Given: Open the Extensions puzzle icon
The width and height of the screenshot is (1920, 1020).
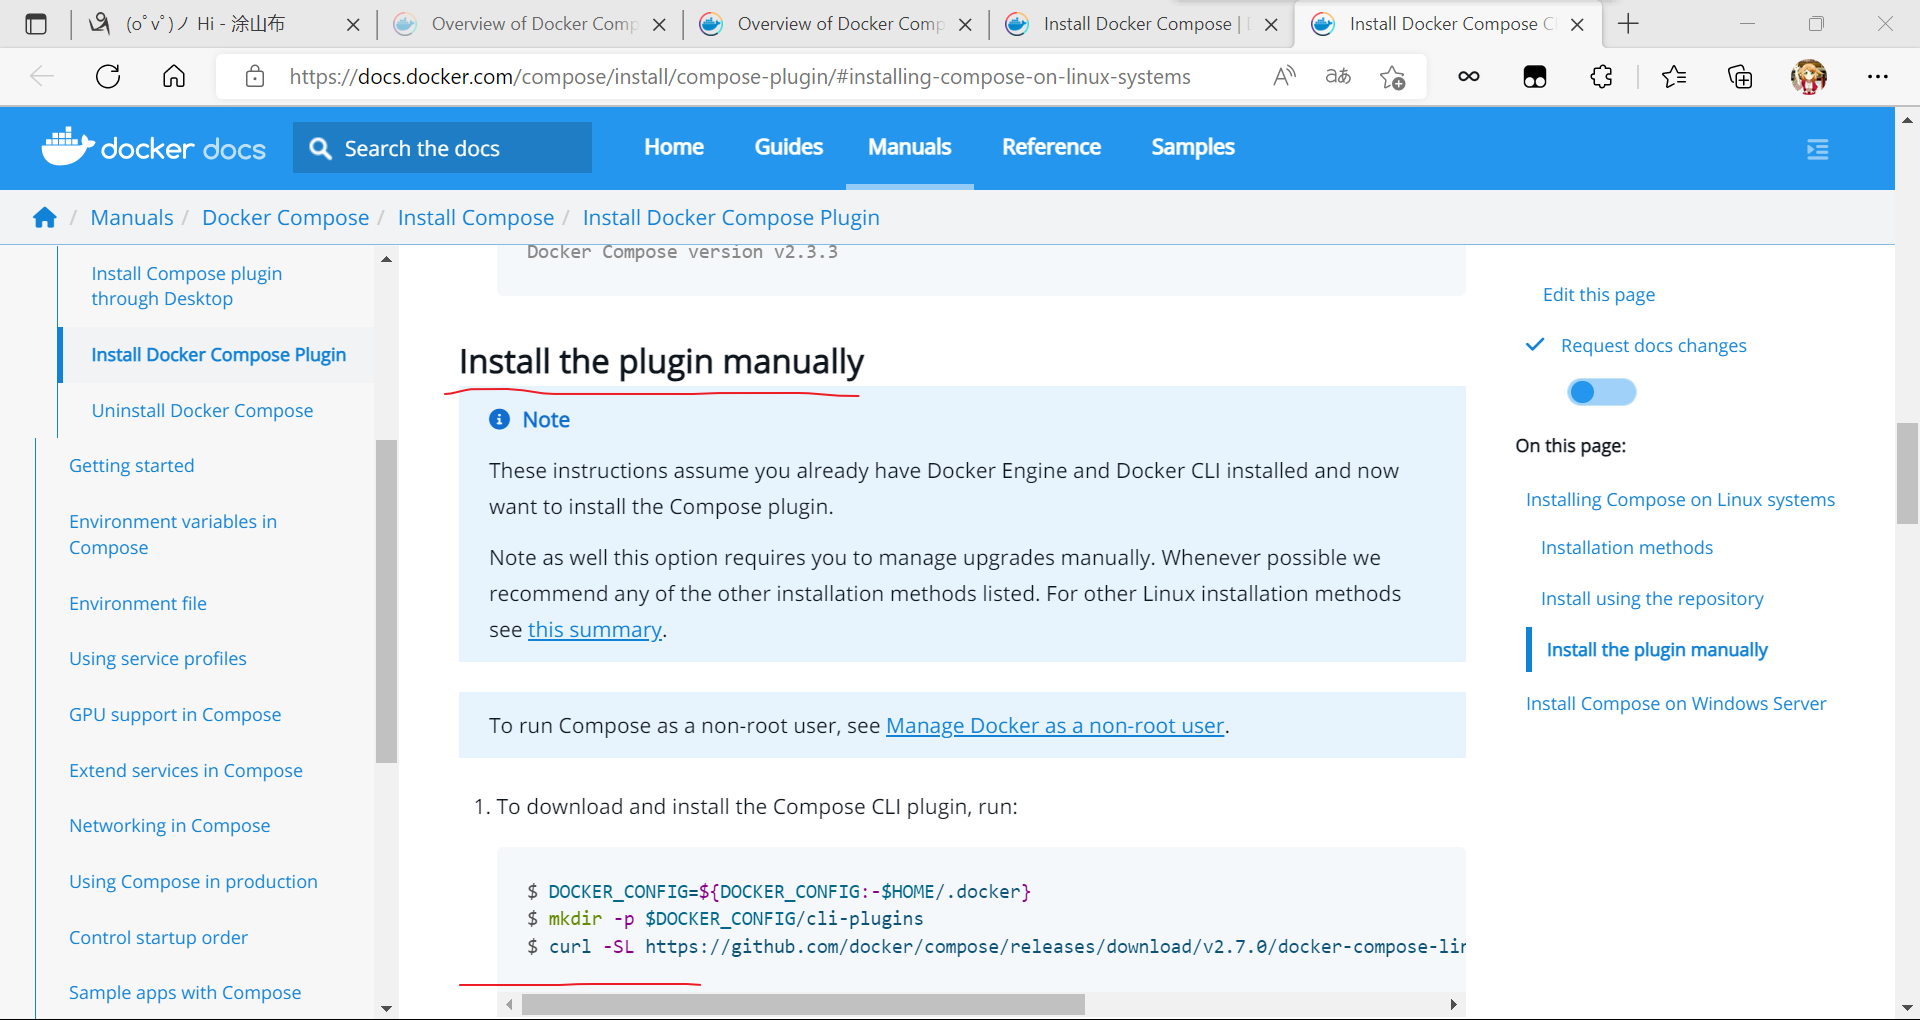Looking at the screenshot, I should (1602, 76).
